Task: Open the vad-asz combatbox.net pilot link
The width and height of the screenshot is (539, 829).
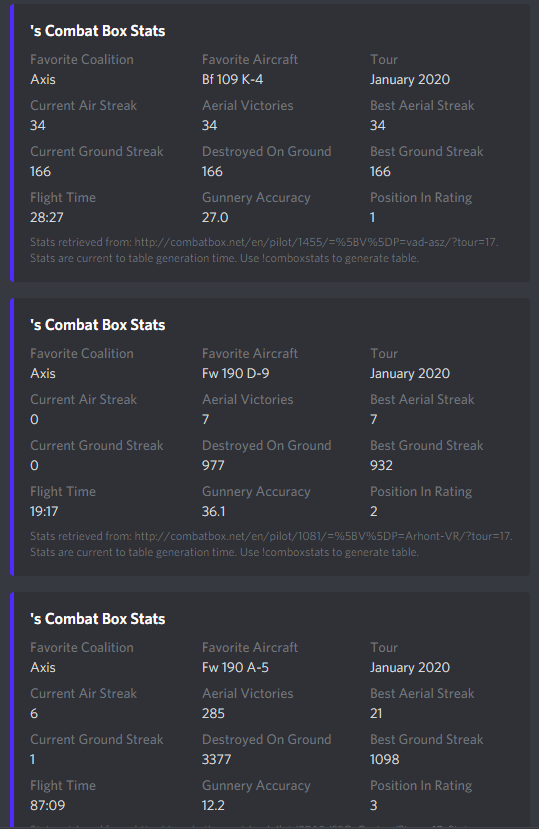Action: click(x=316, y=242)
